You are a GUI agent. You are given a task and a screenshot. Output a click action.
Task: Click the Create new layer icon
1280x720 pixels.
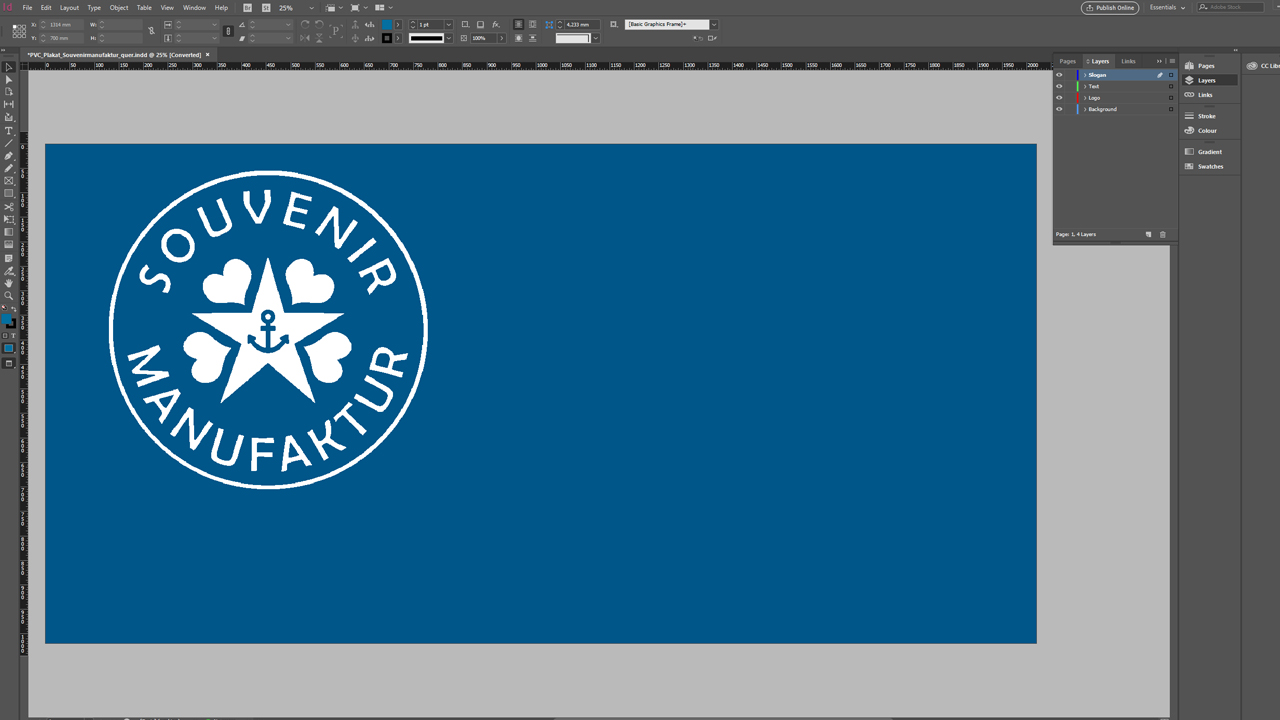pos(1148,235)
